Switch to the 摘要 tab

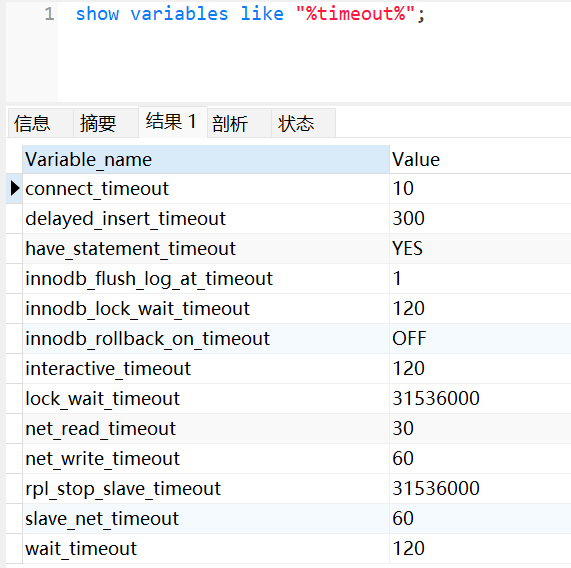click(106, 123)
